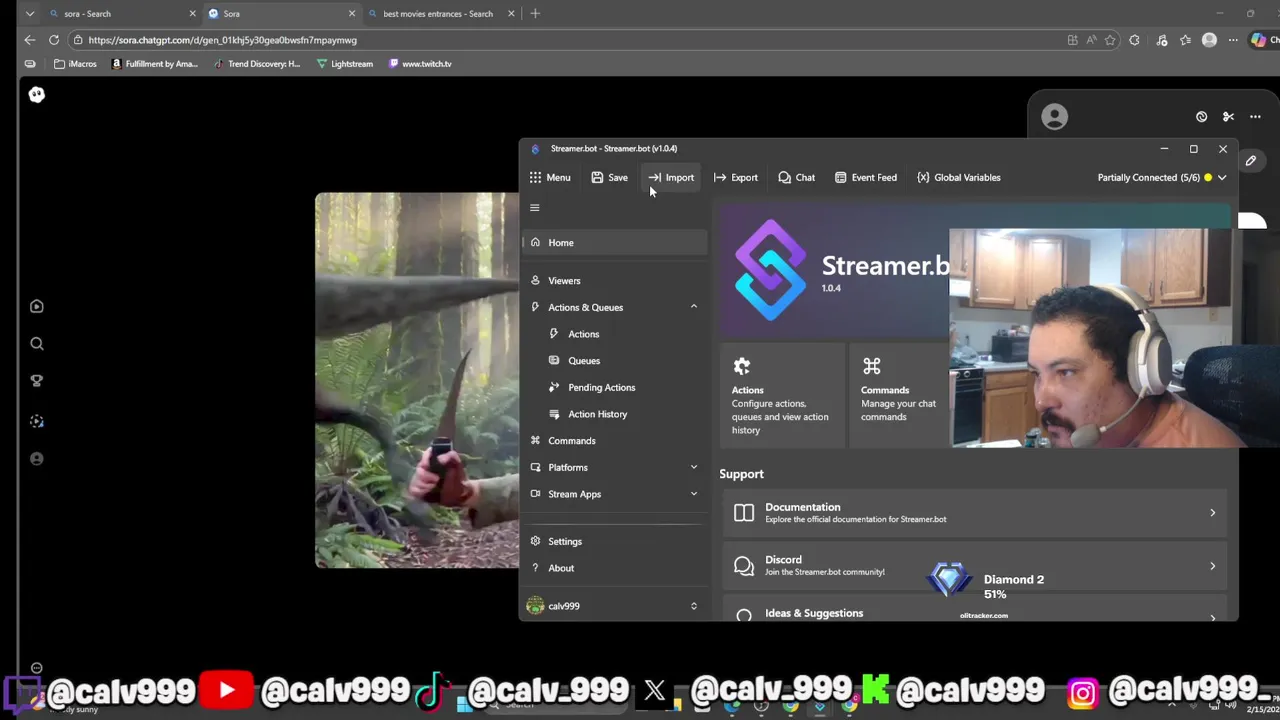Open the browser tab list dropdown arrow
The image size is (1280, 720).
click(30, 14)
